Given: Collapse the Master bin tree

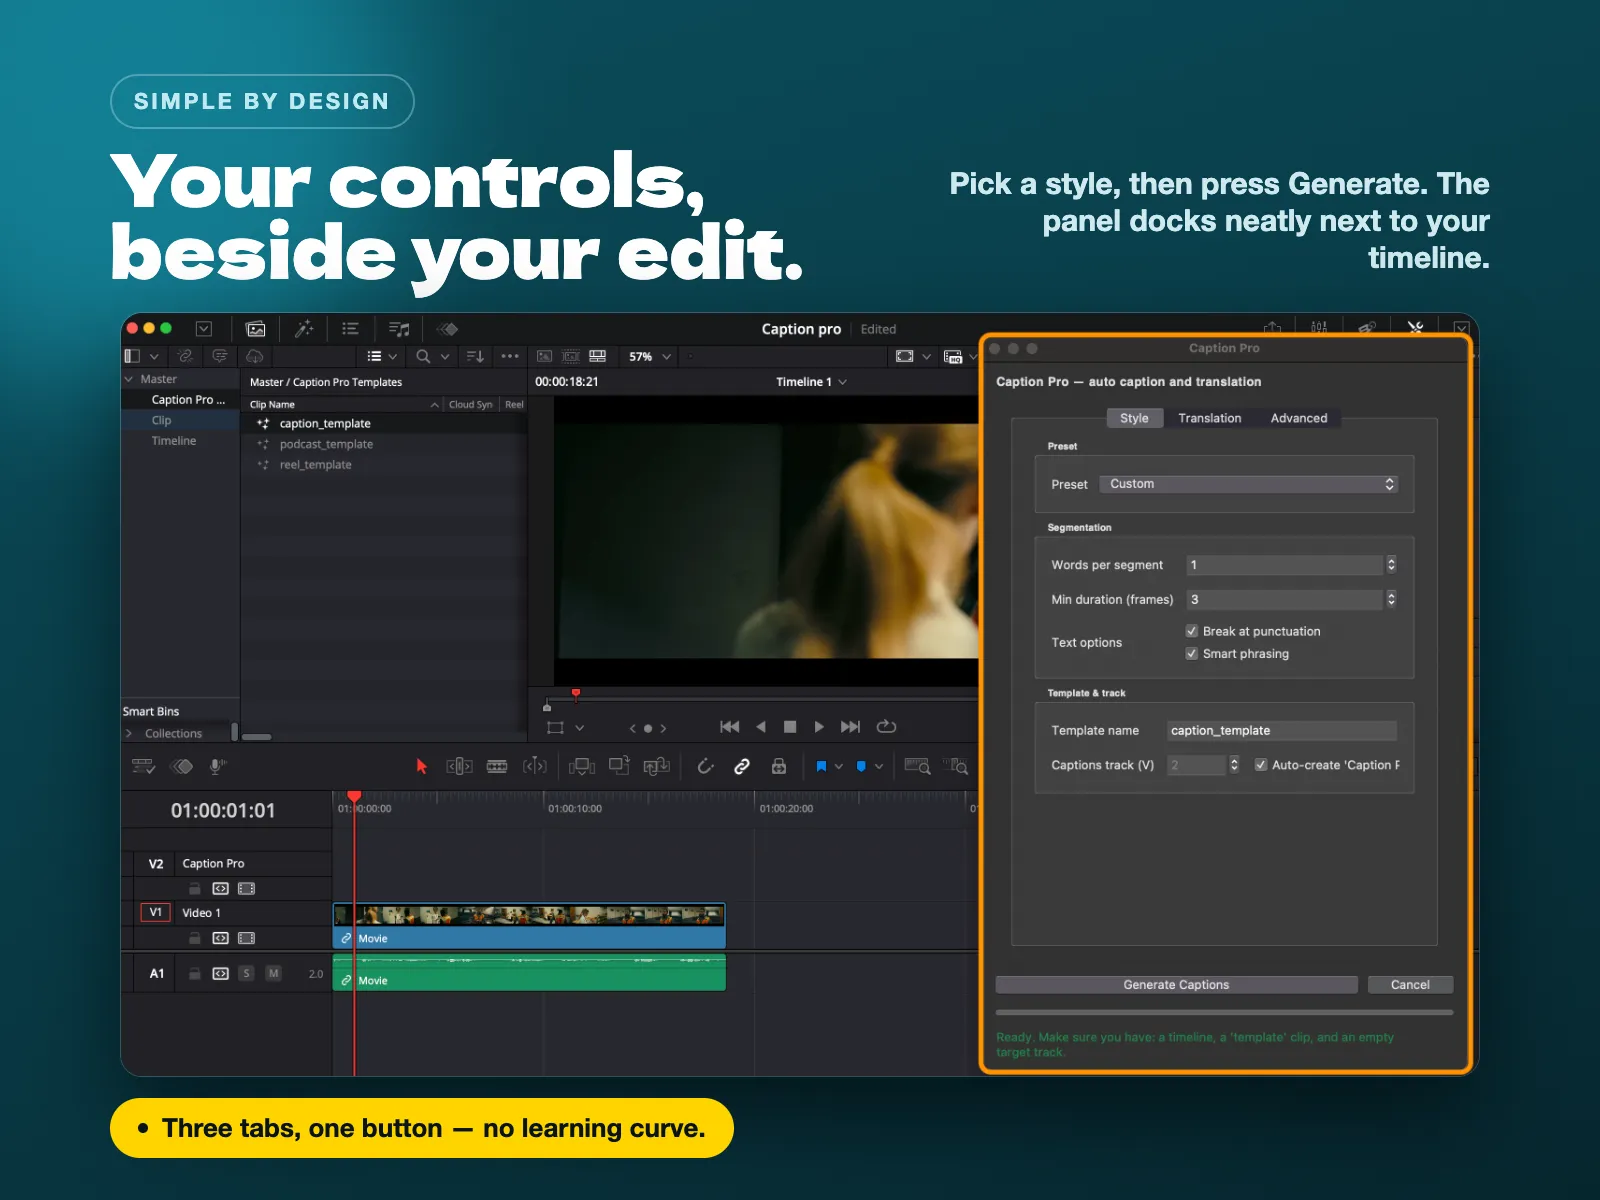Looking at the screenshot, I should point(128,379).
